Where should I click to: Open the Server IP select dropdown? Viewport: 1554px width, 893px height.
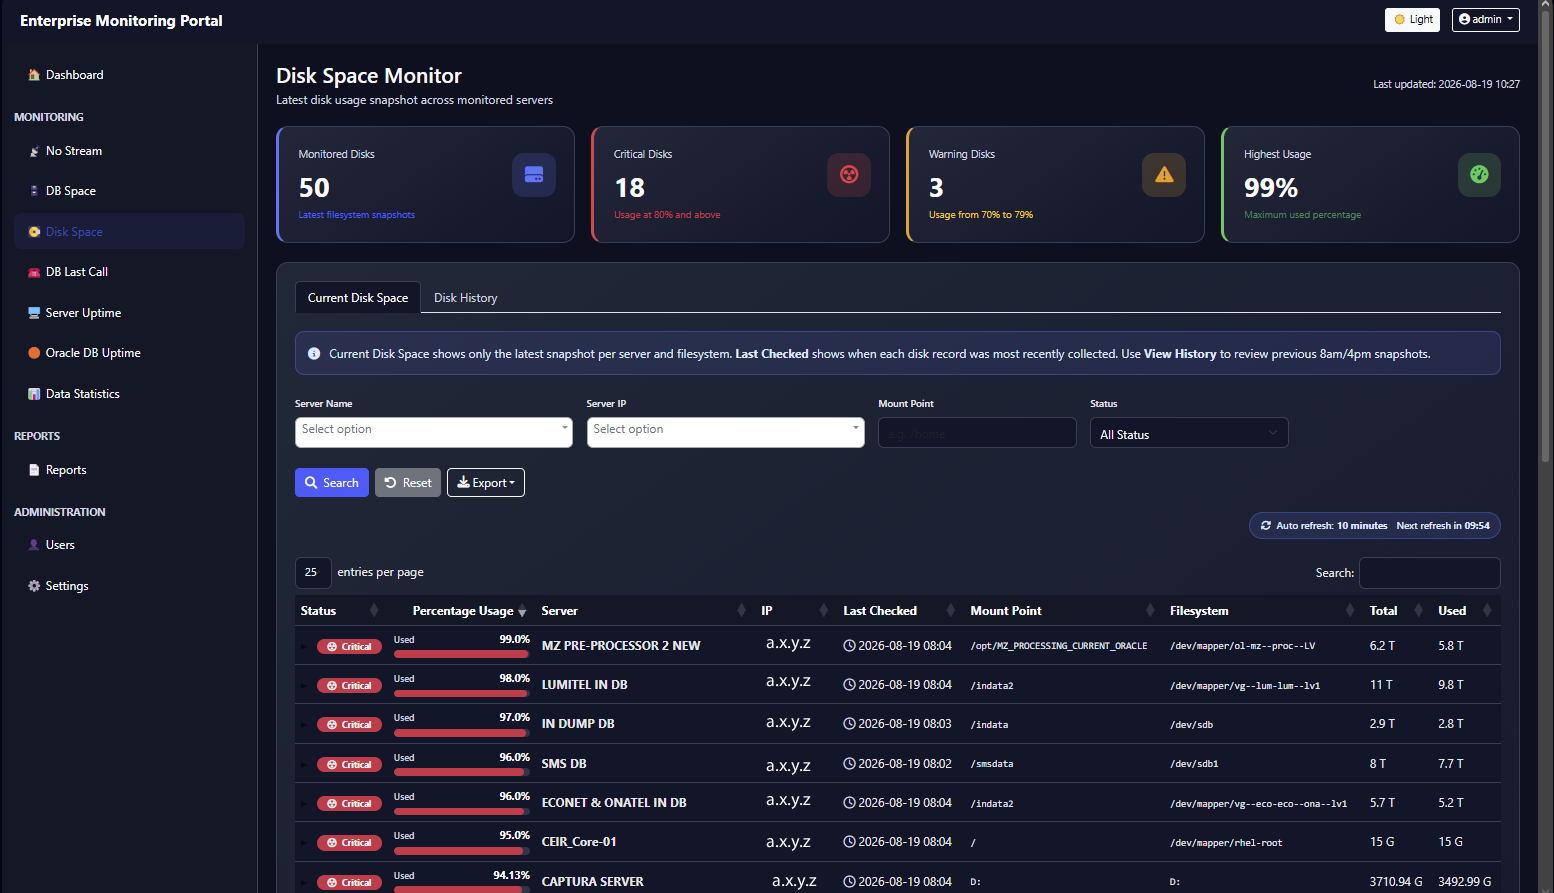(726, 432)
